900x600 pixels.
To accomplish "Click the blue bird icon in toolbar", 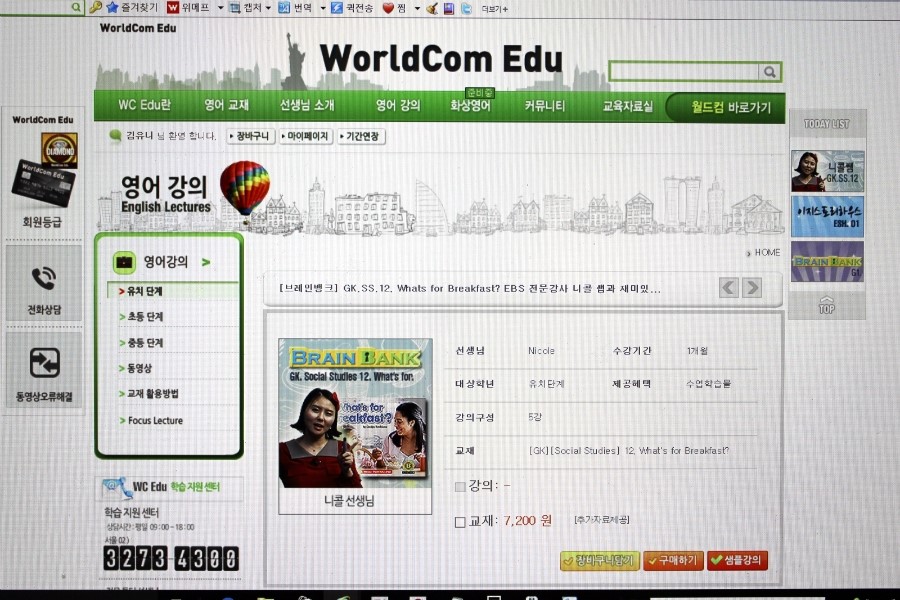I will point(466,9).
